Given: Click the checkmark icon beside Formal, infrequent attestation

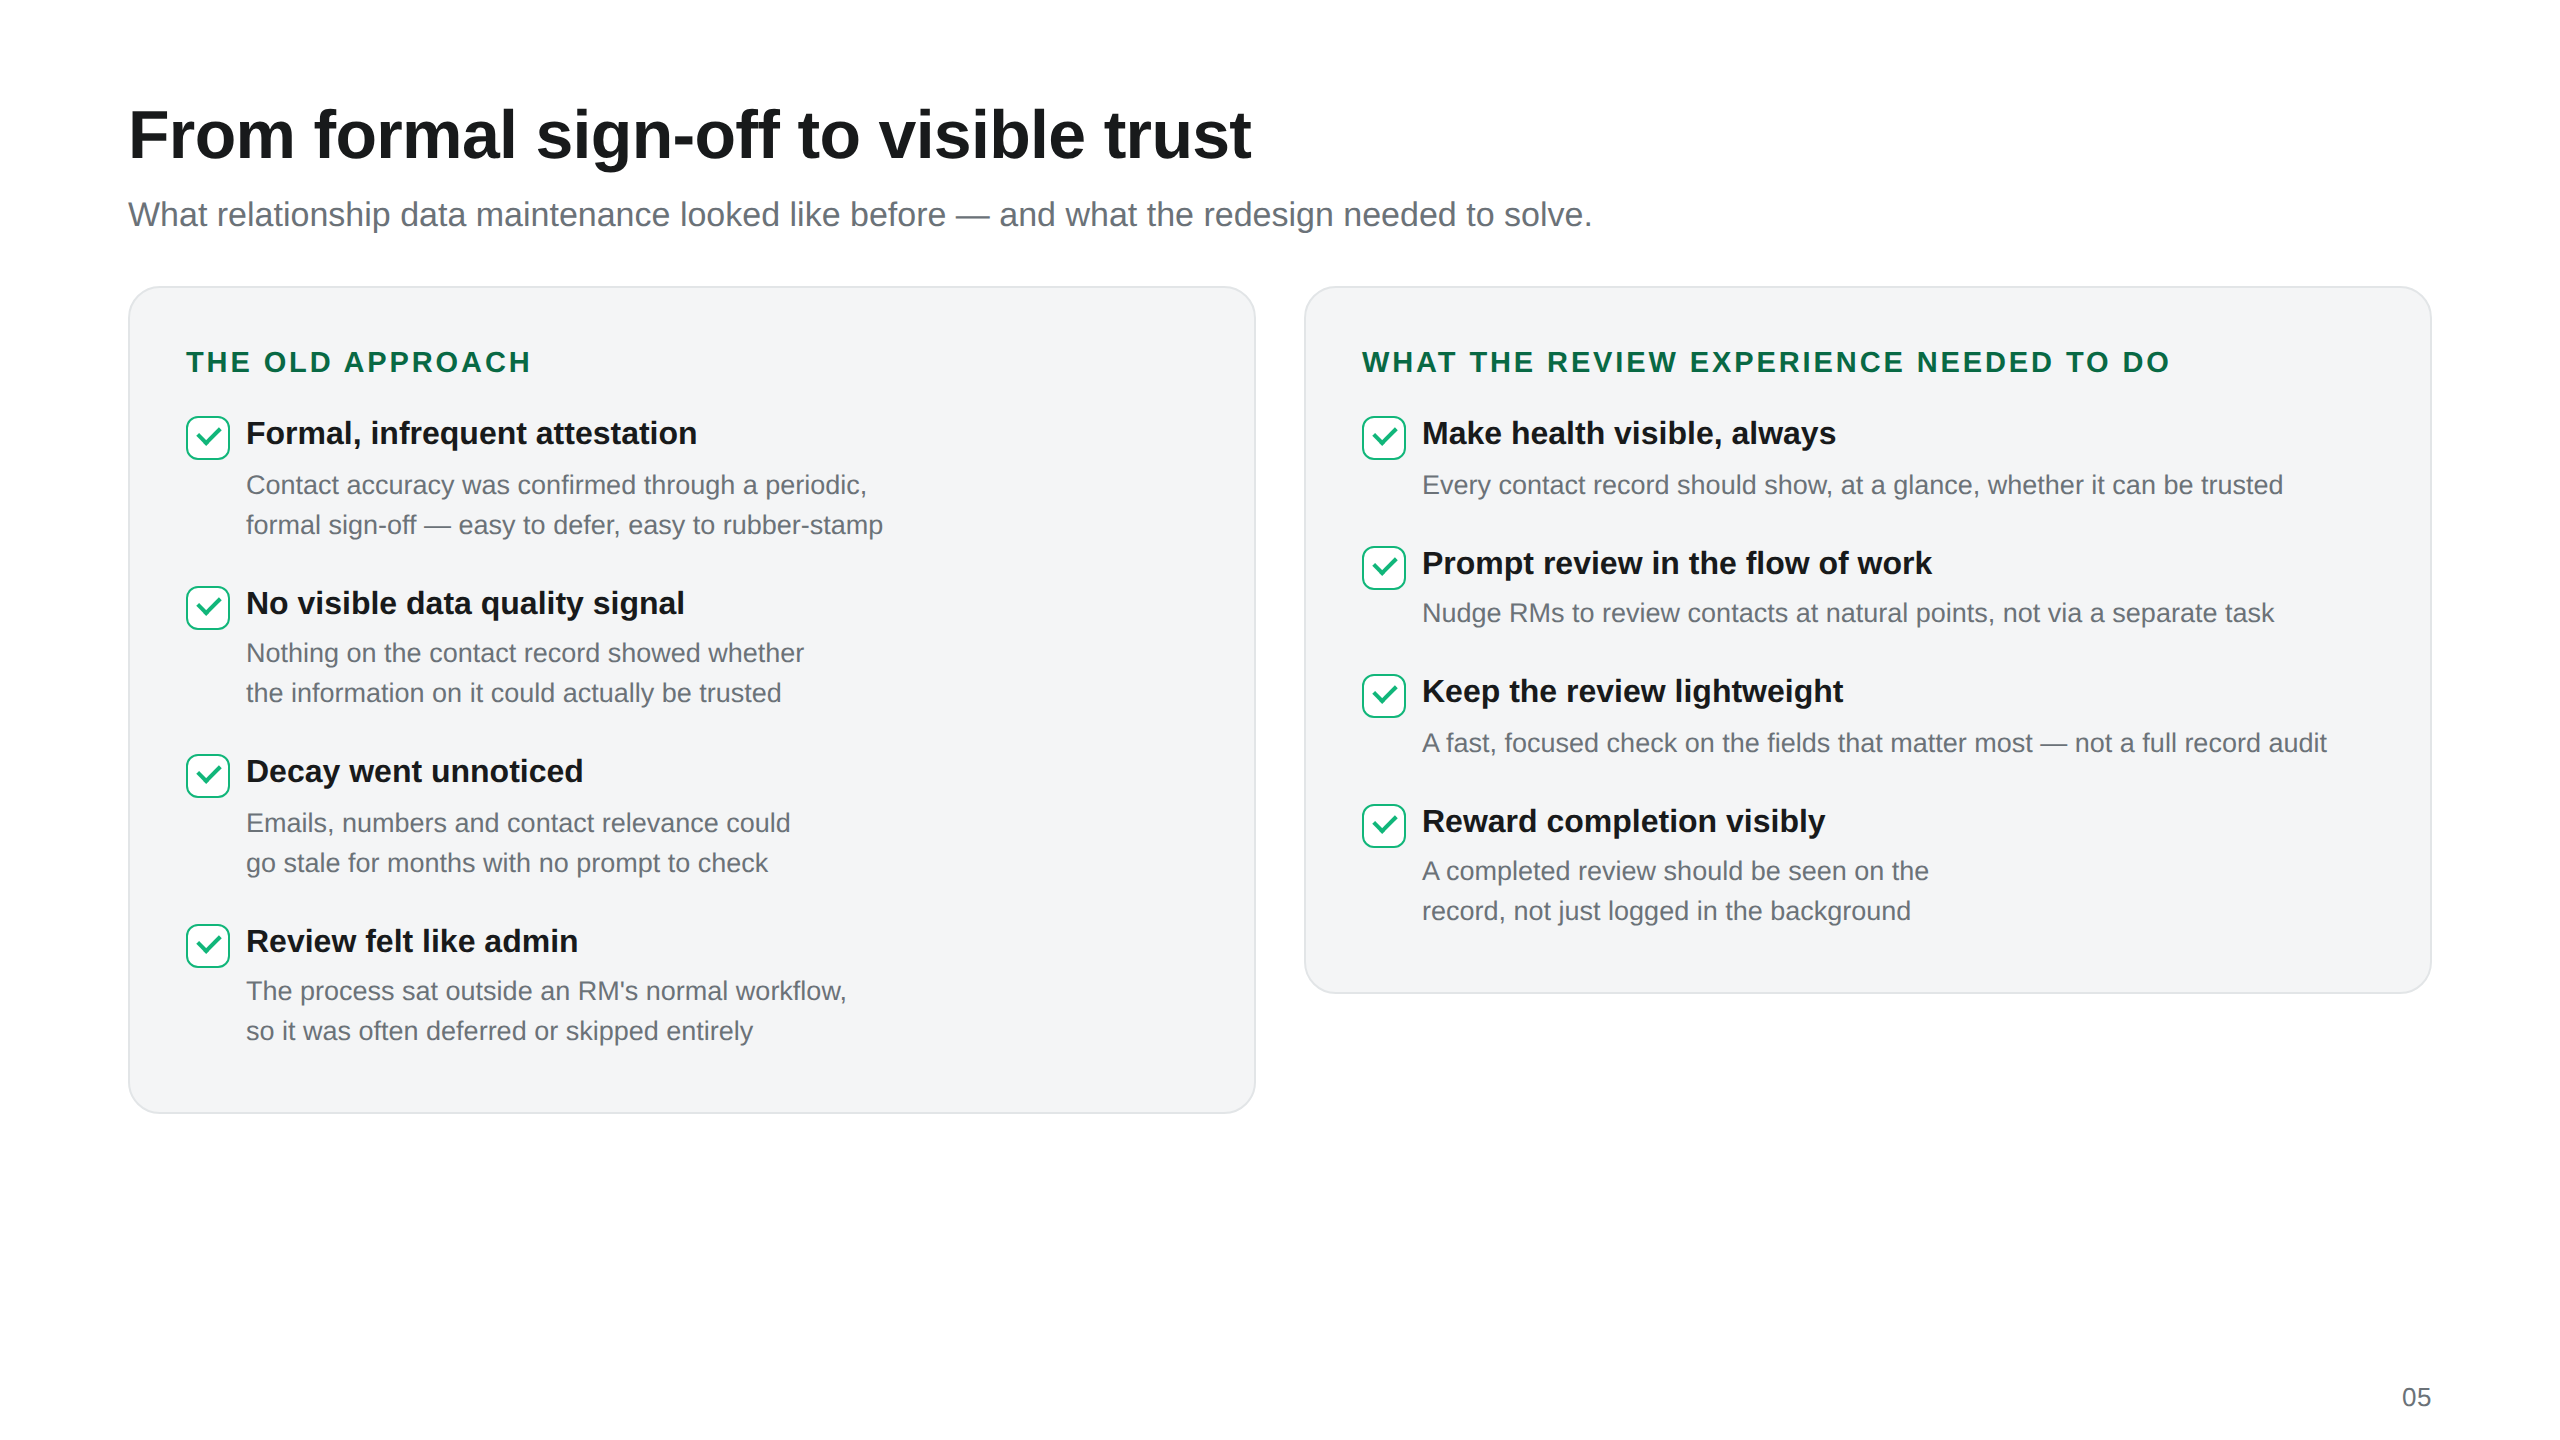Looking at the screenshot, I should point(208,438).
